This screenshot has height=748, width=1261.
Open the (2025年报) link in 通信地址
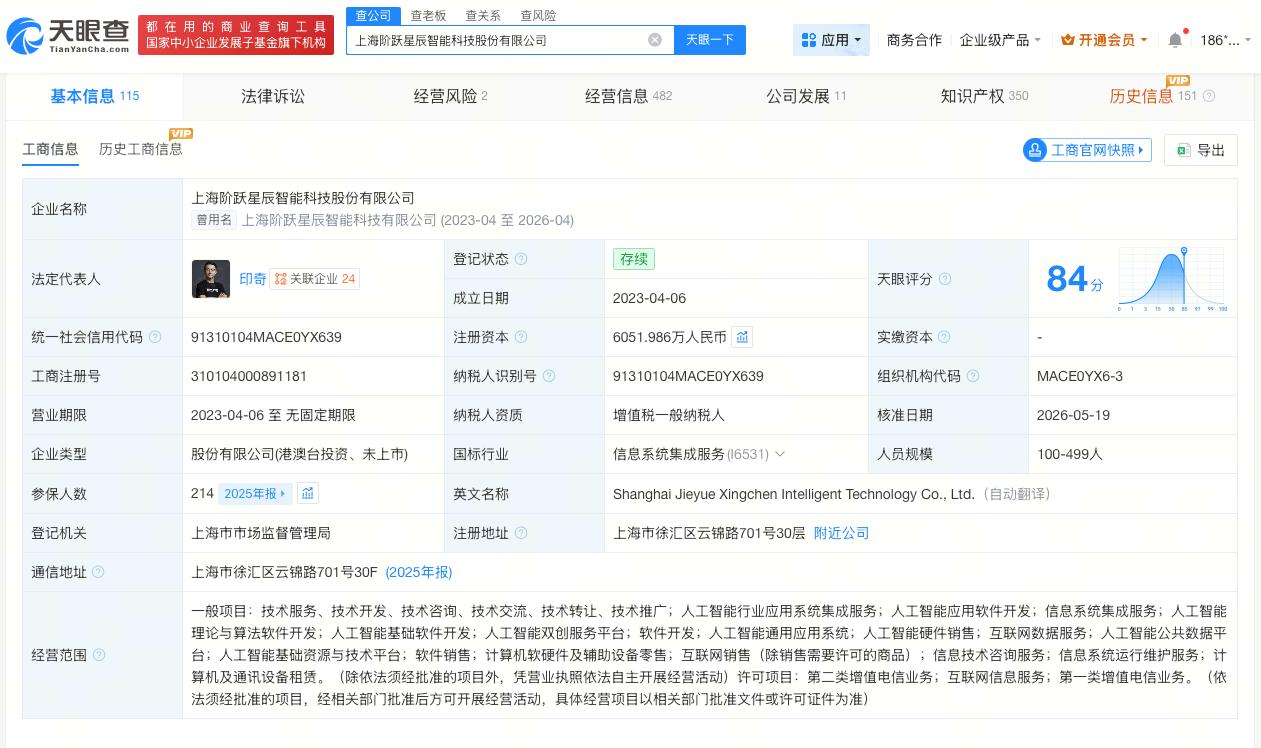coord(419,572)
